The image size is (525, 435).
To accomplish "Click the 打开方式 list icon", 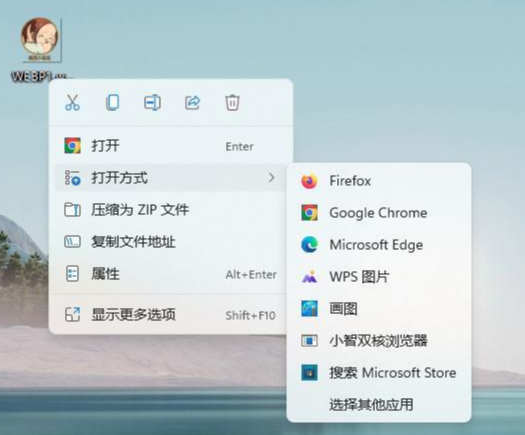I will (x=73, y=177).
